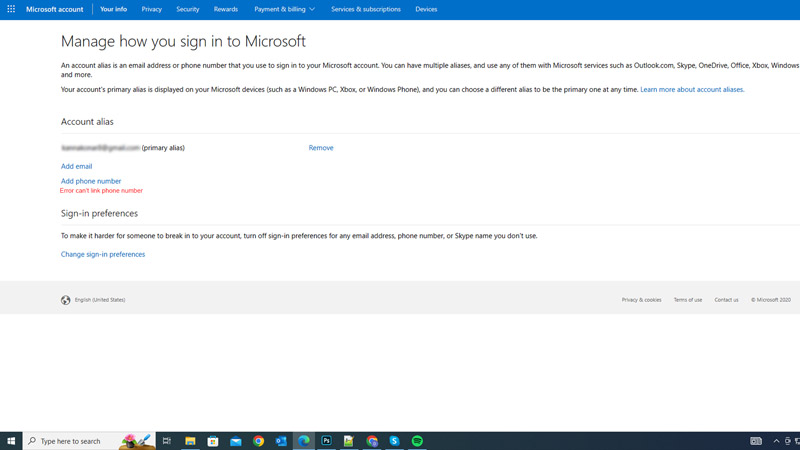The height and width of the screenshot is (450, 800).
Task: Open the Privacy tab
Action: coord(152,9)
